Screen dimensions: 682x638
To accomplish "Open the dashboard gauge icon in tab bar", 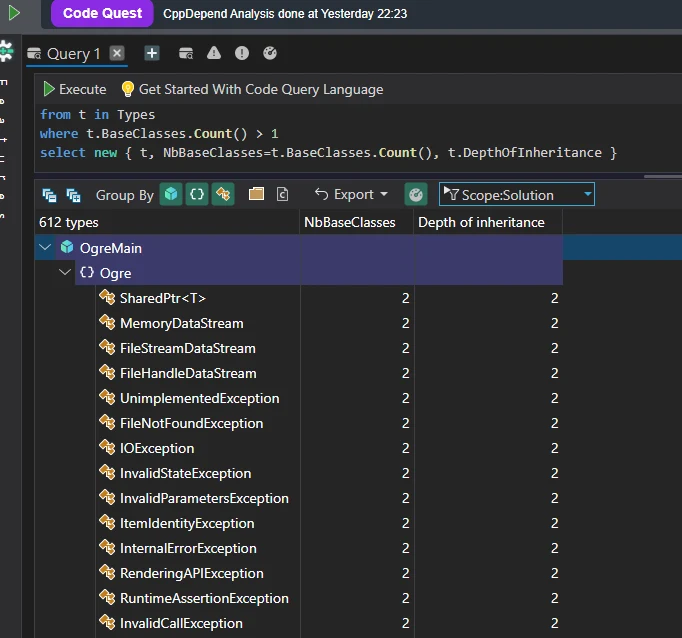I will (x=270, y=53).
